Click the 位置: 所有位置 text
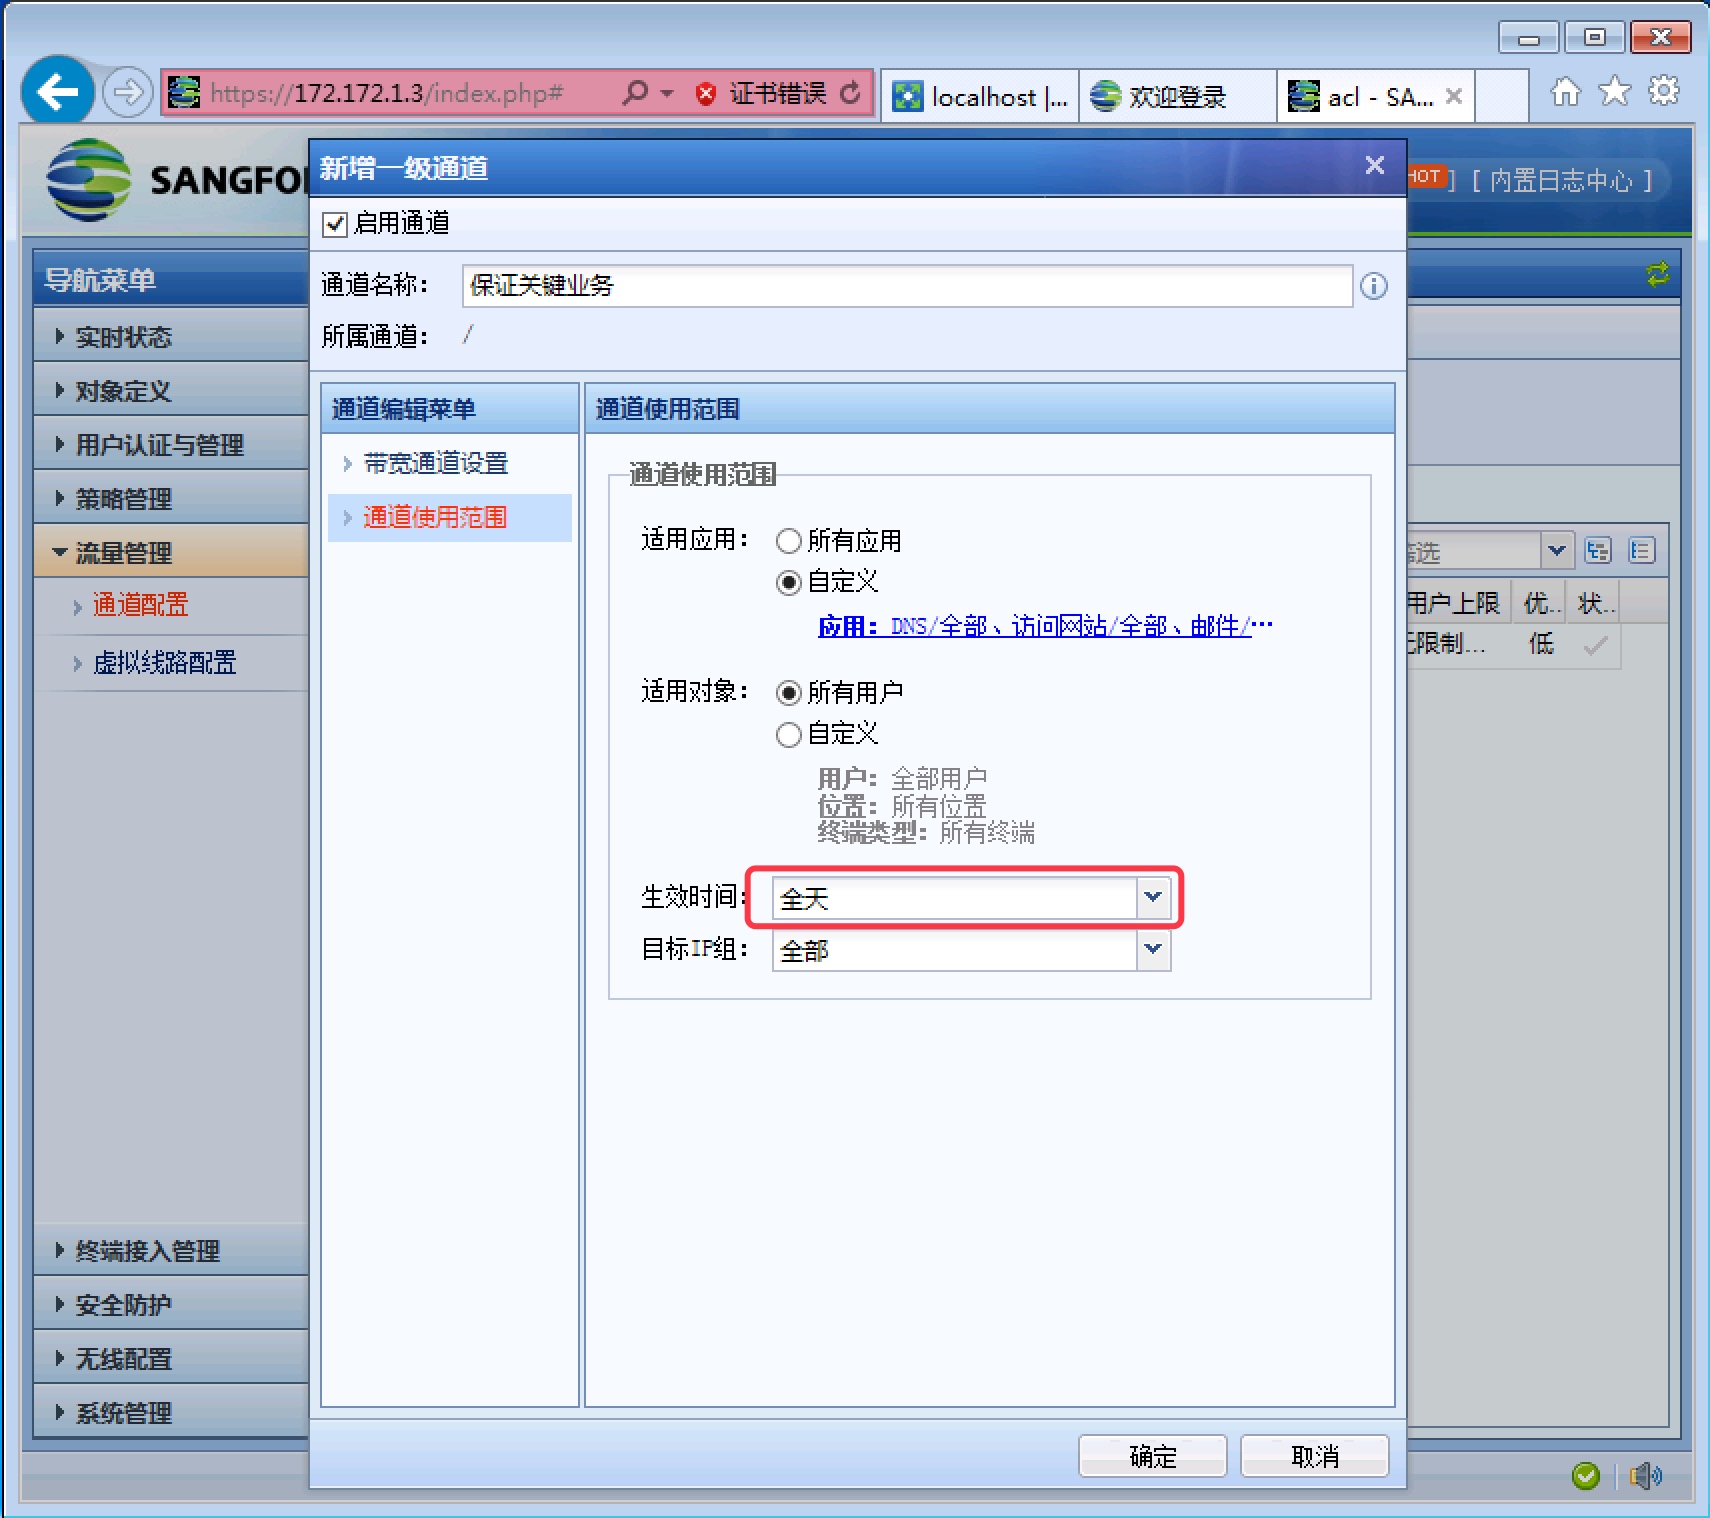 coord(902,805)
